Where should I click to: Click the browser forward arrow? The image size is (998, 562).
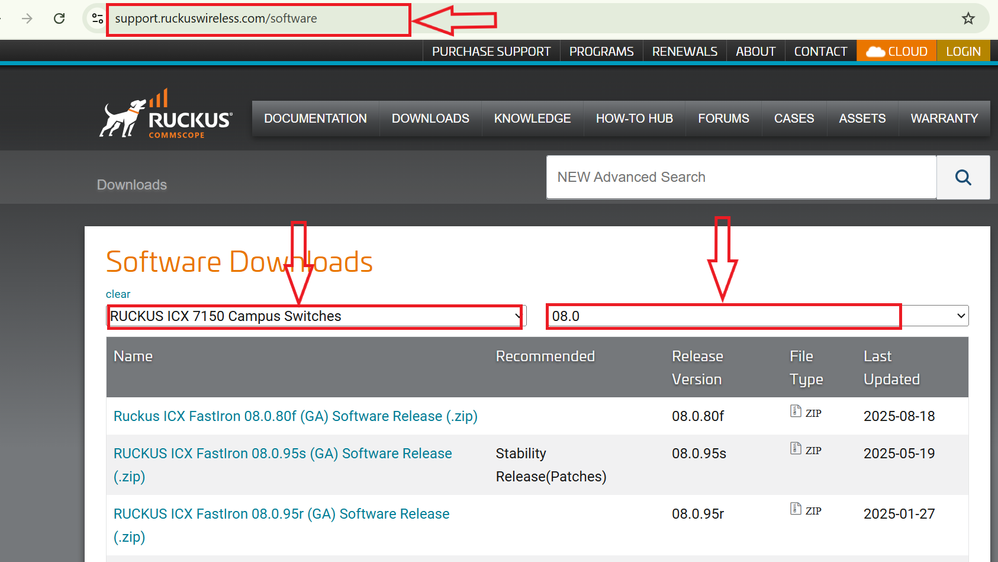coord(27,19)
